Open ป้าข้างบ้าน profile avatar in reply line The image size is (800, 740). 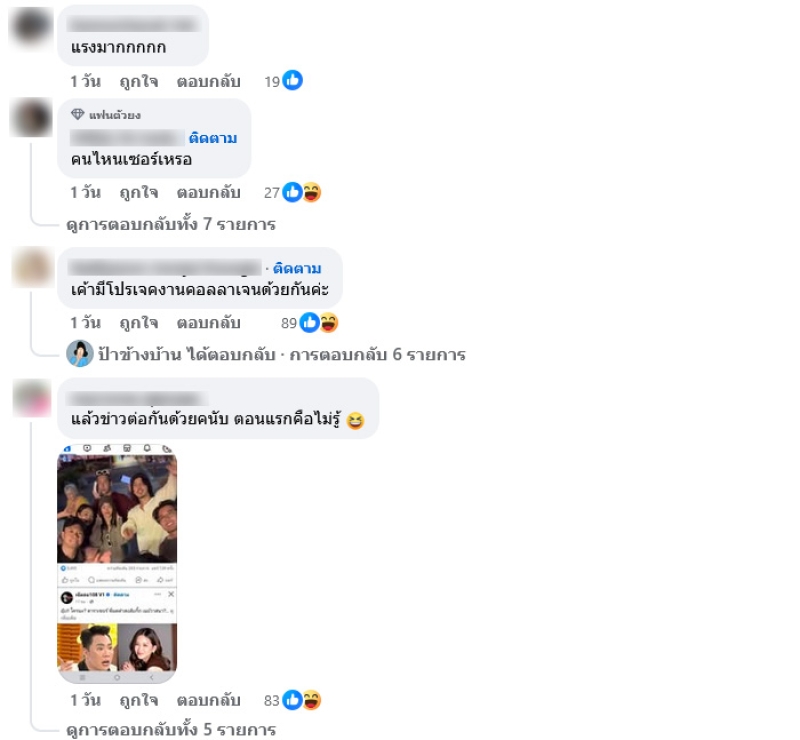80,354
